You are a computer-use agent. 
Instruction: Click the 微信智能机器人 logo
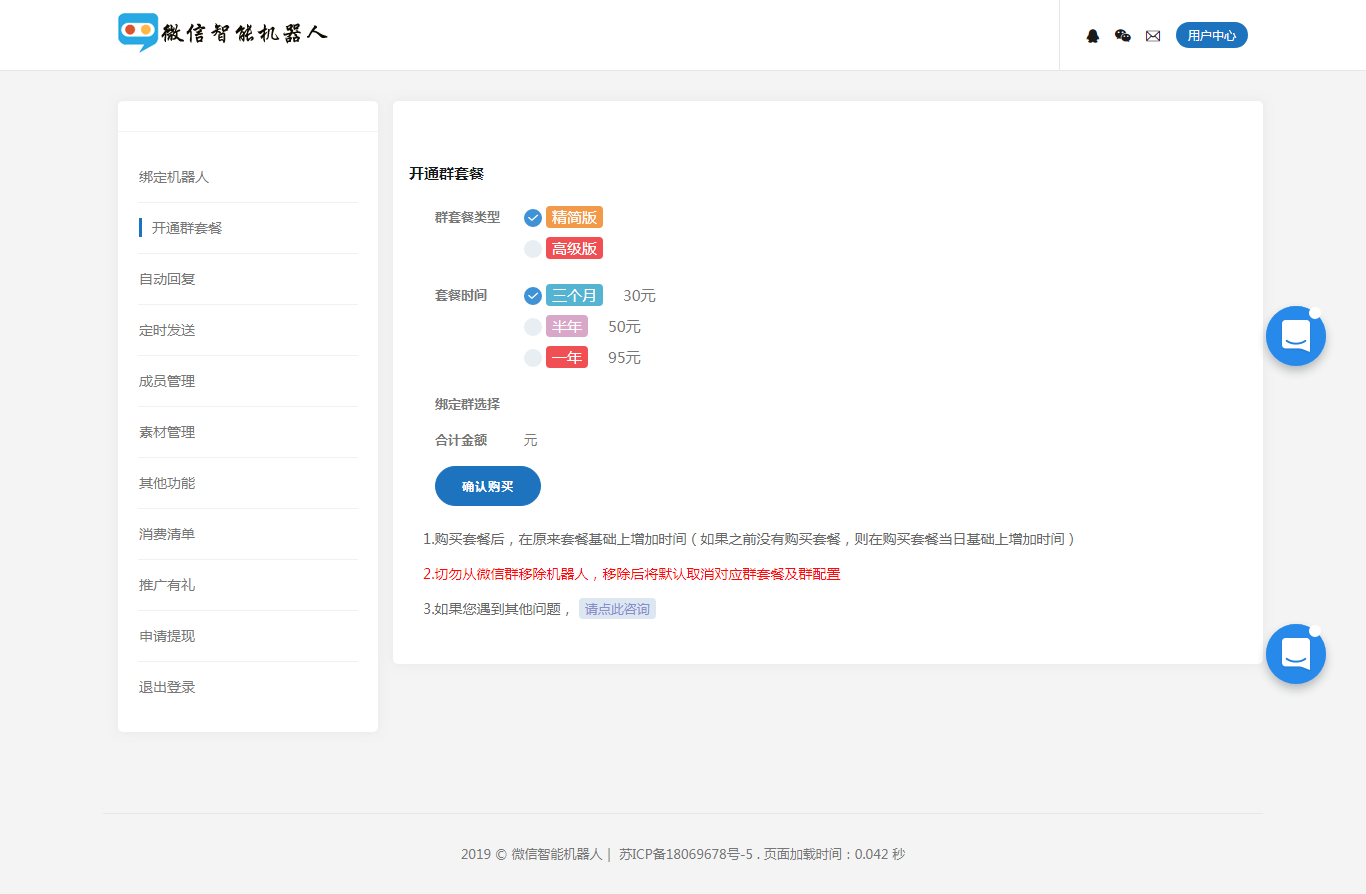[x=222, y=33]
